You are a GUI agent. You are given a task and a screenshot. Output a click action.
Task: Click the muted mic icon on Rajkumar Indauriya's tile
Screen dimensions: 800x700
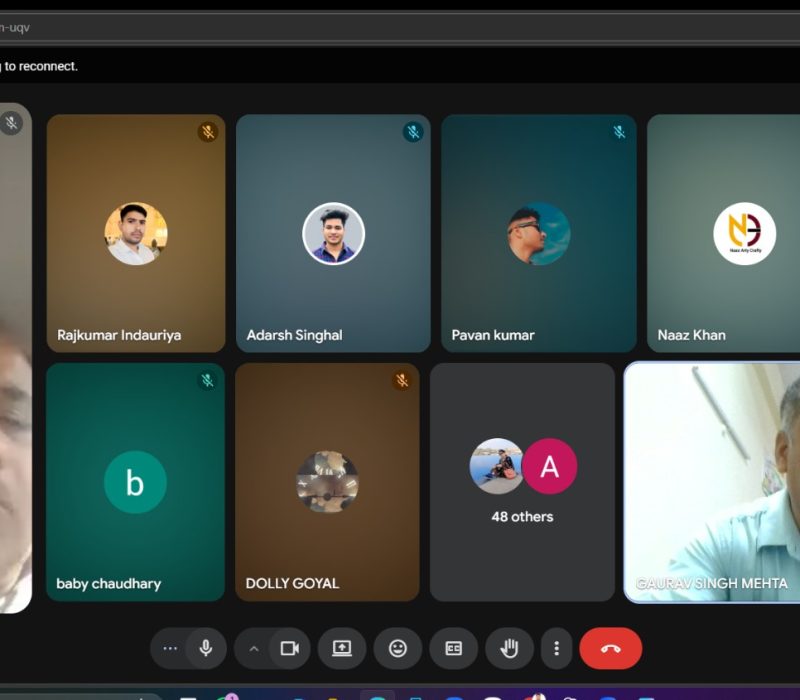207,132
